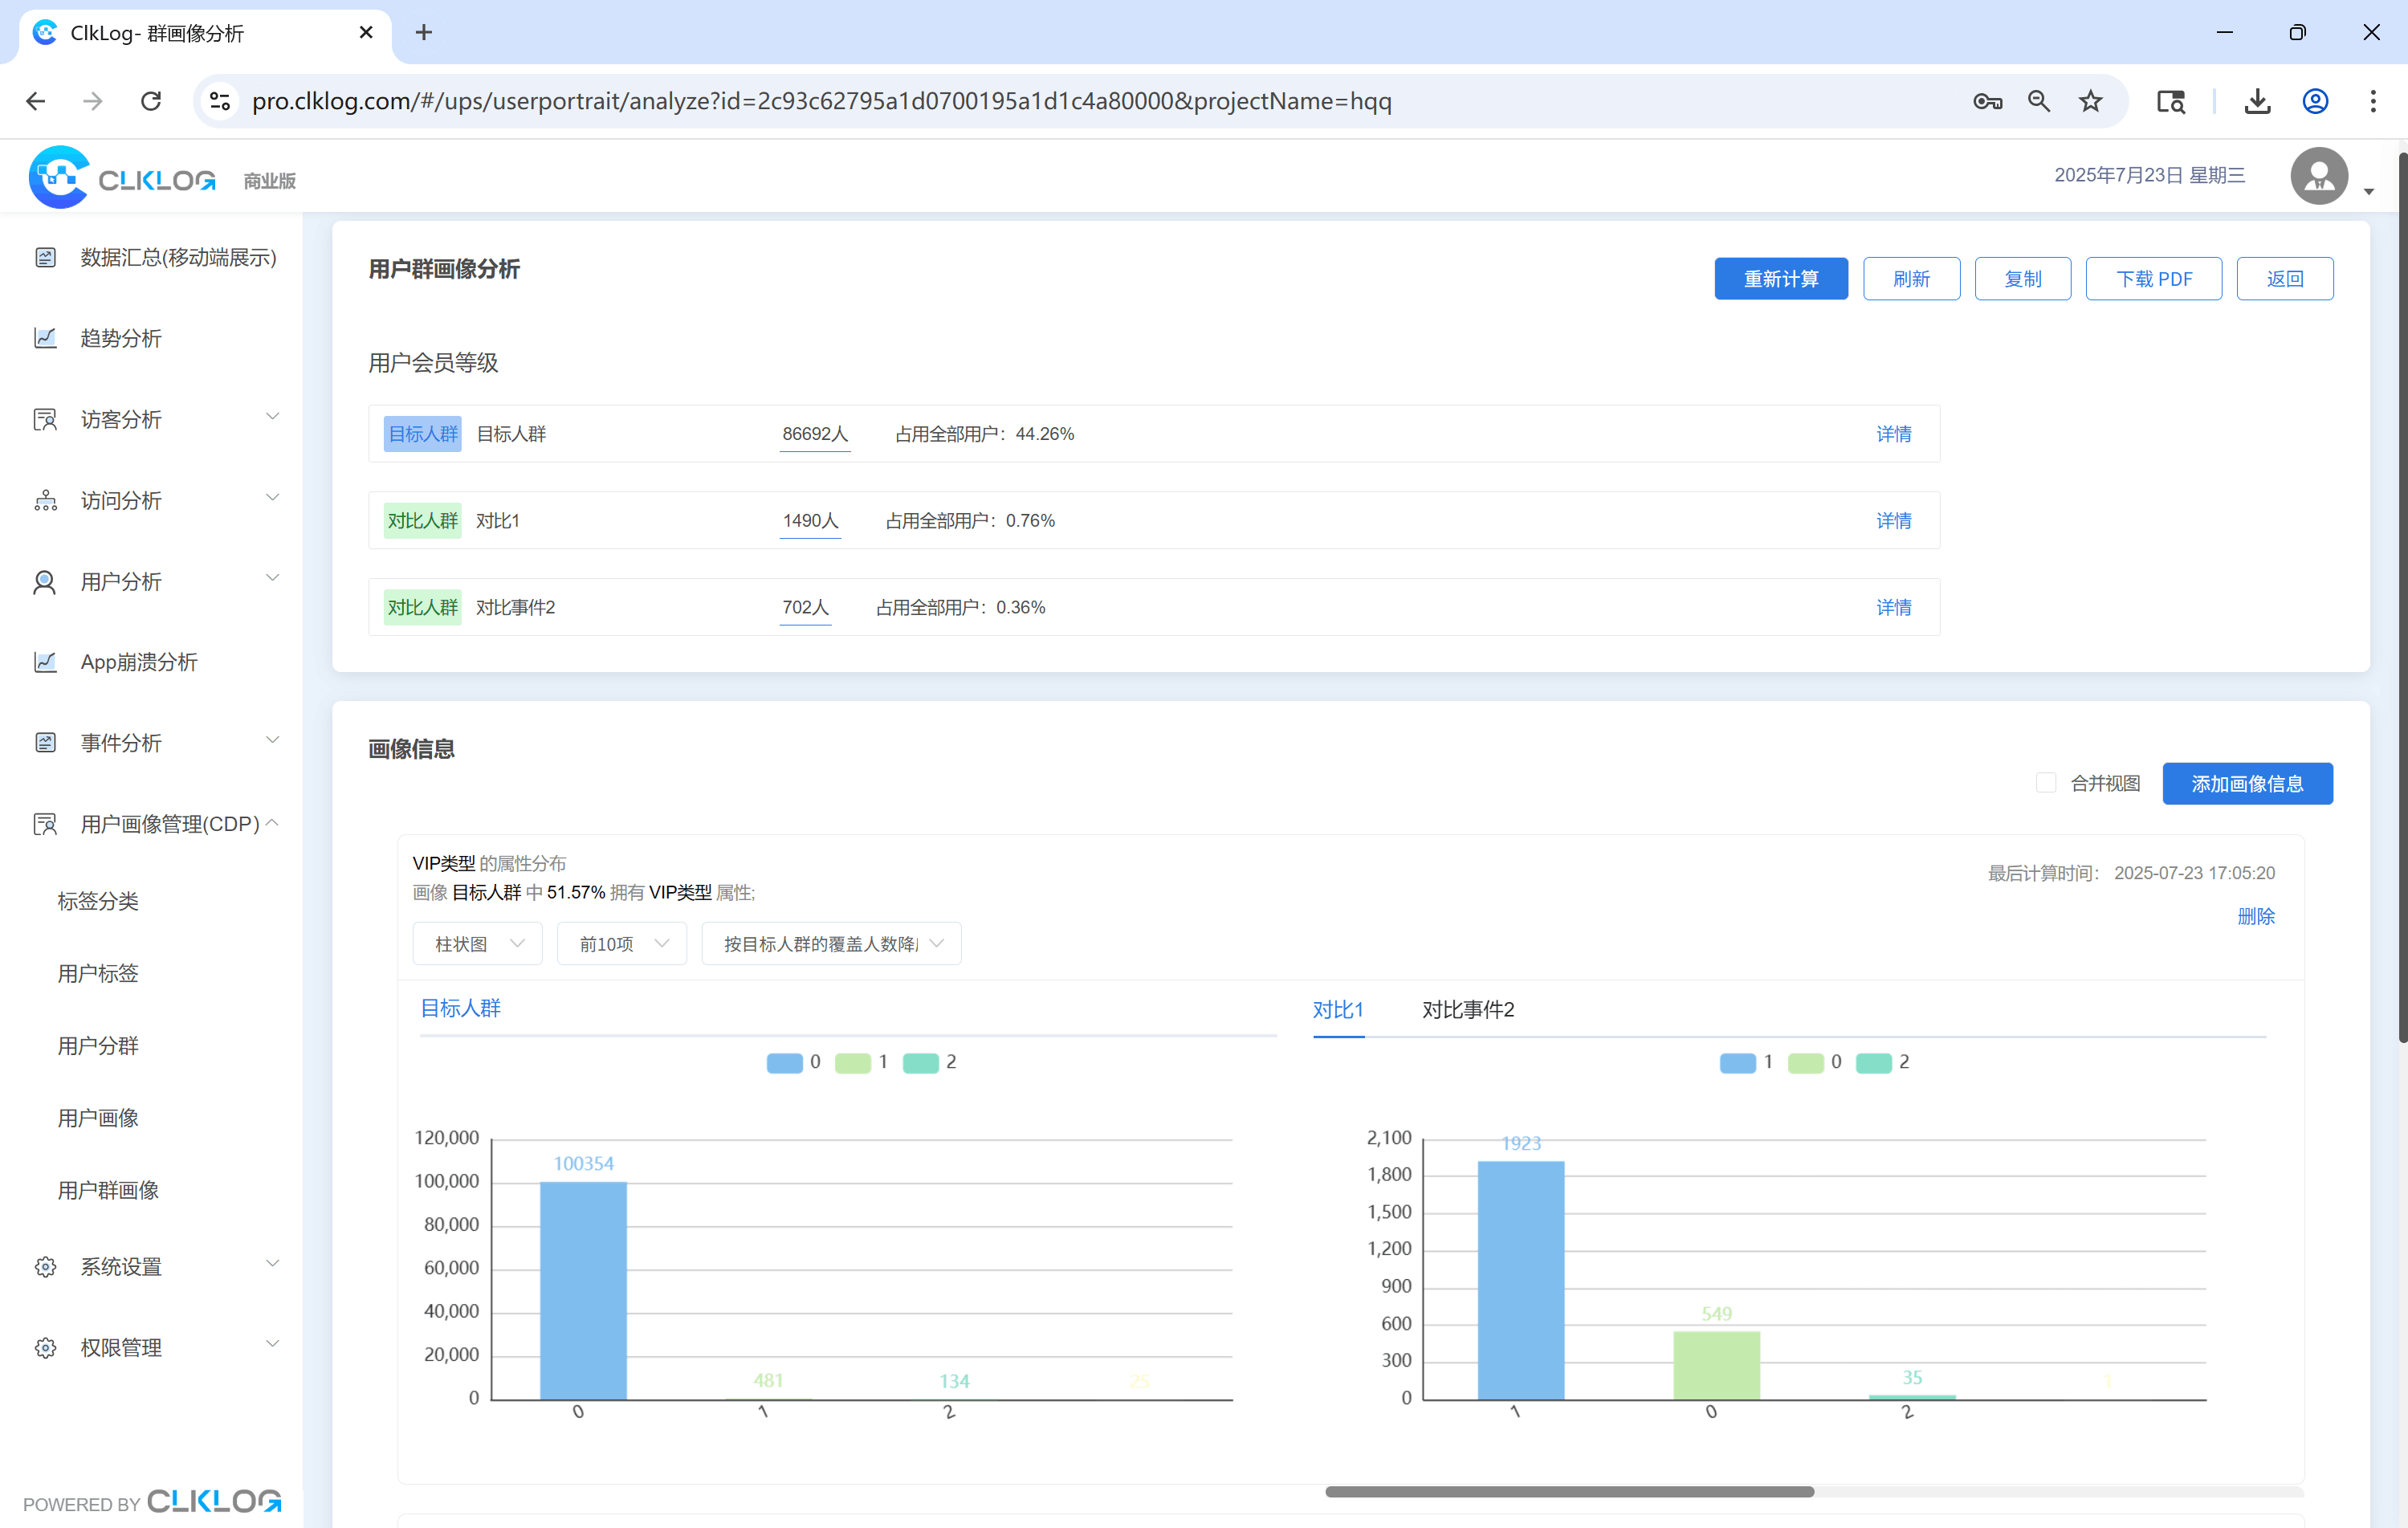Image resolution: width=2408 pixels, height=1528 pixels.
Task: Click the browser reload page icon
Action: coord(151,101)
